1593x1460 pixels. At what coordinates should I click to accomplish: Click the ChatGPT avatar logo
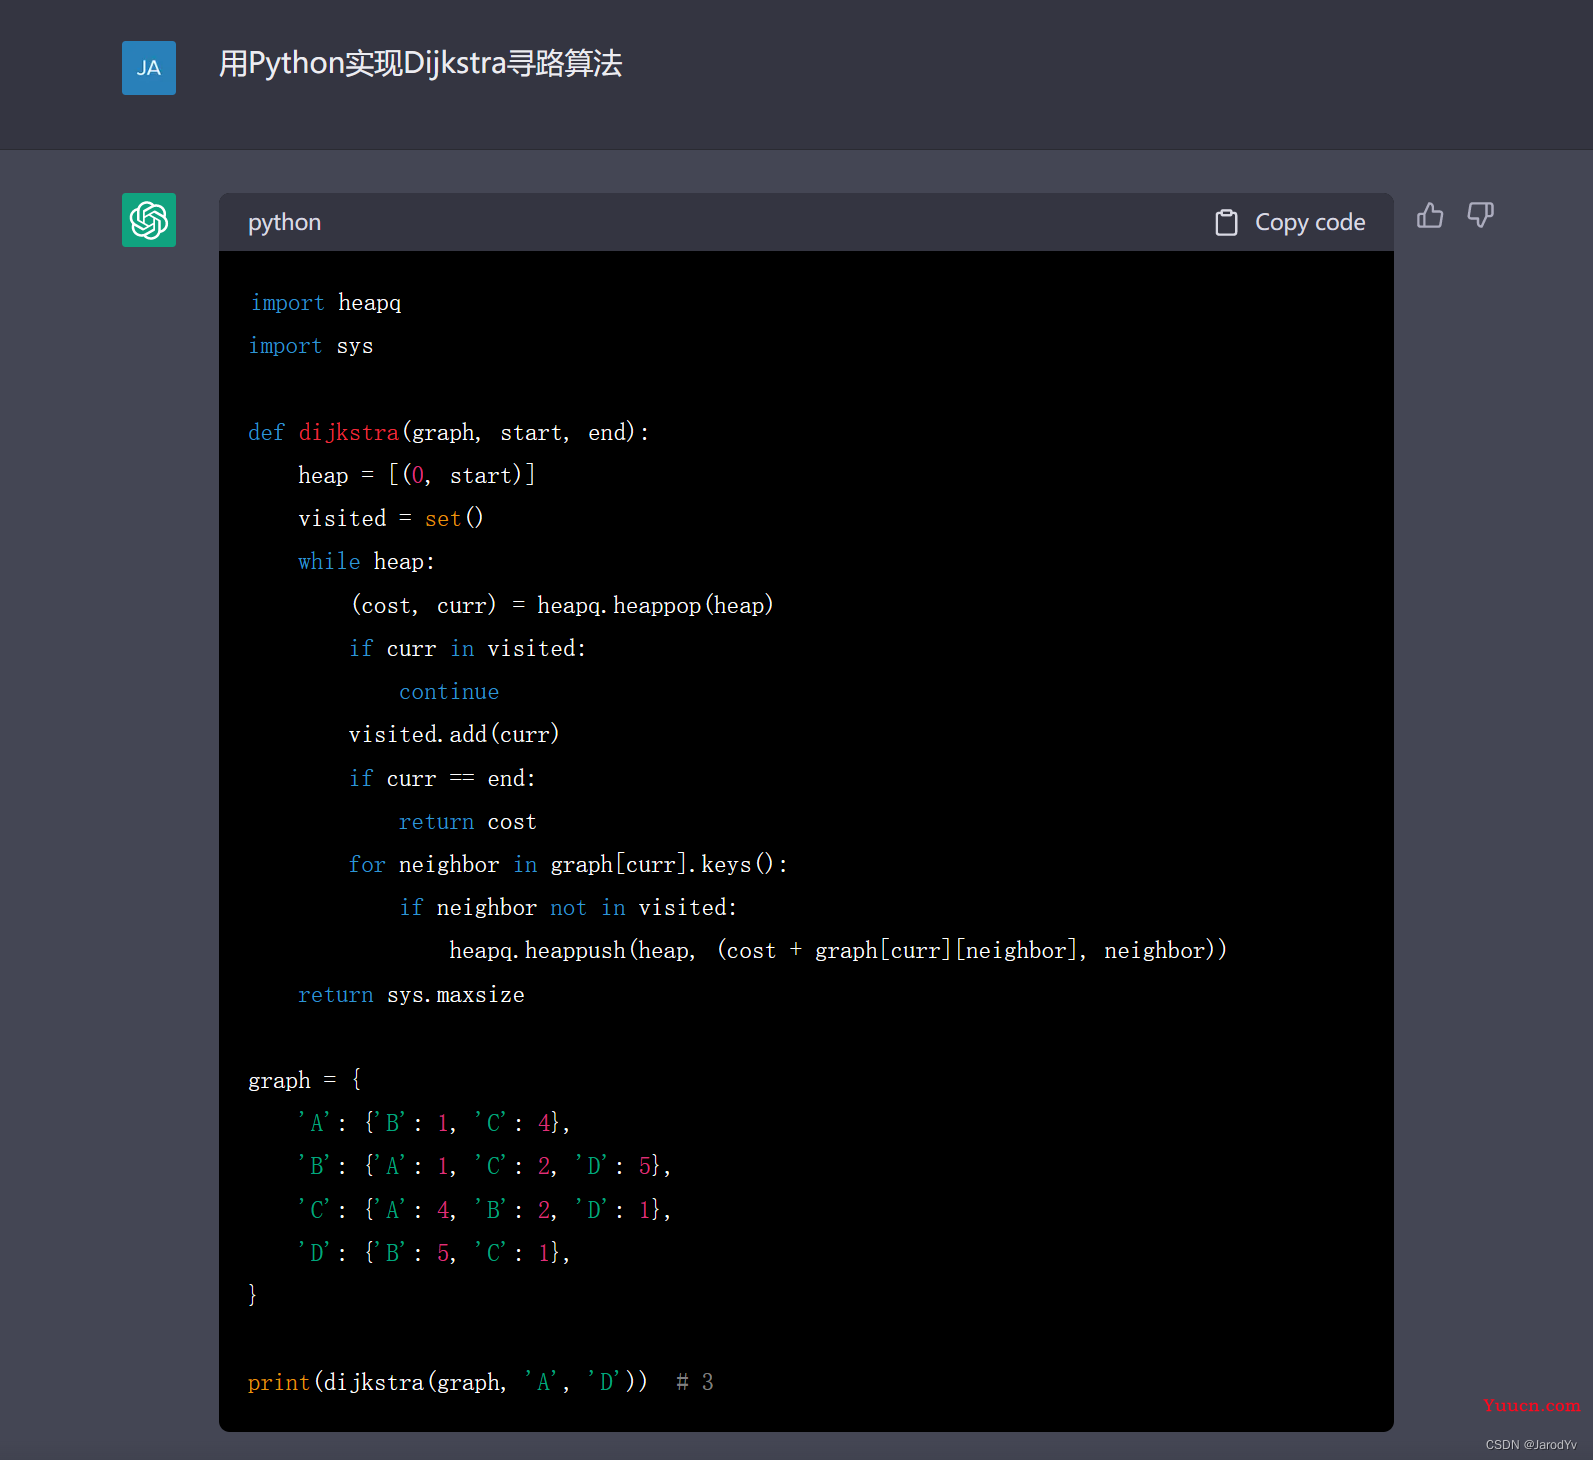(x=149, y=220)
